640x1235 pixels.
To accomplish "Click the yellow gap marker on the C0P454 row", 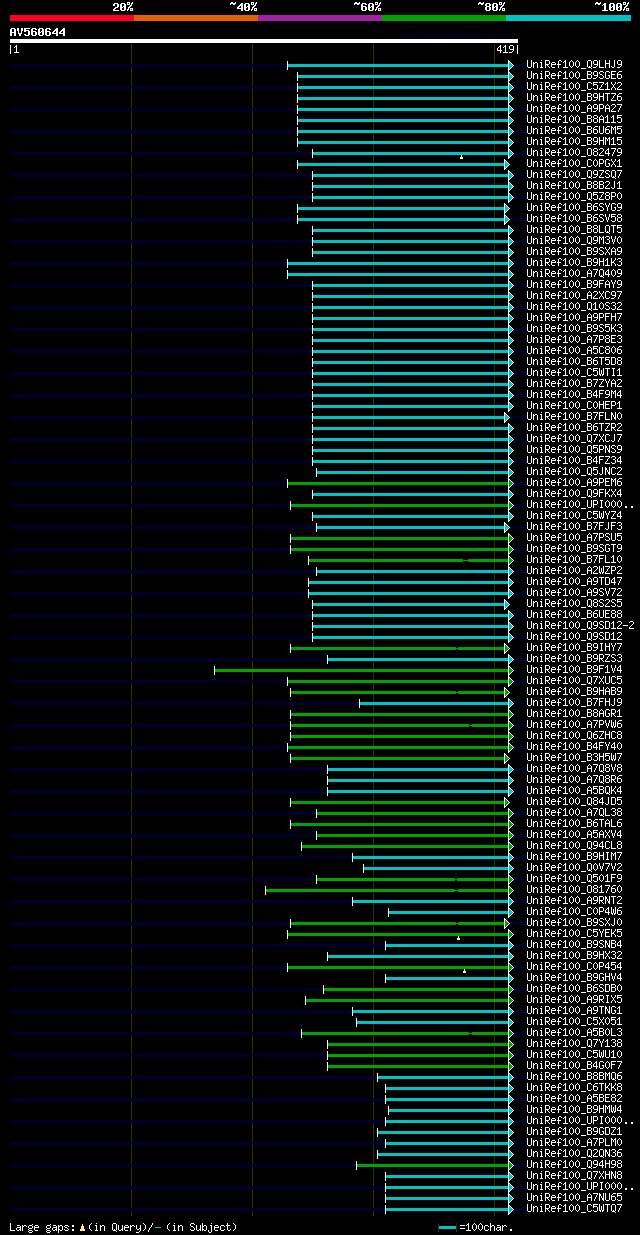I will coord(464,971).
